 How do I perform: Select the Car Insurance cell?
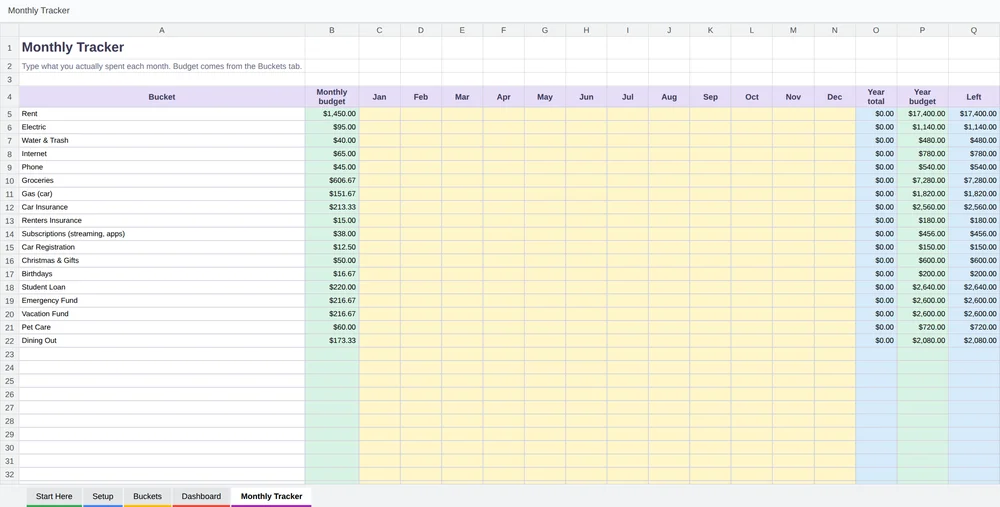162,207
